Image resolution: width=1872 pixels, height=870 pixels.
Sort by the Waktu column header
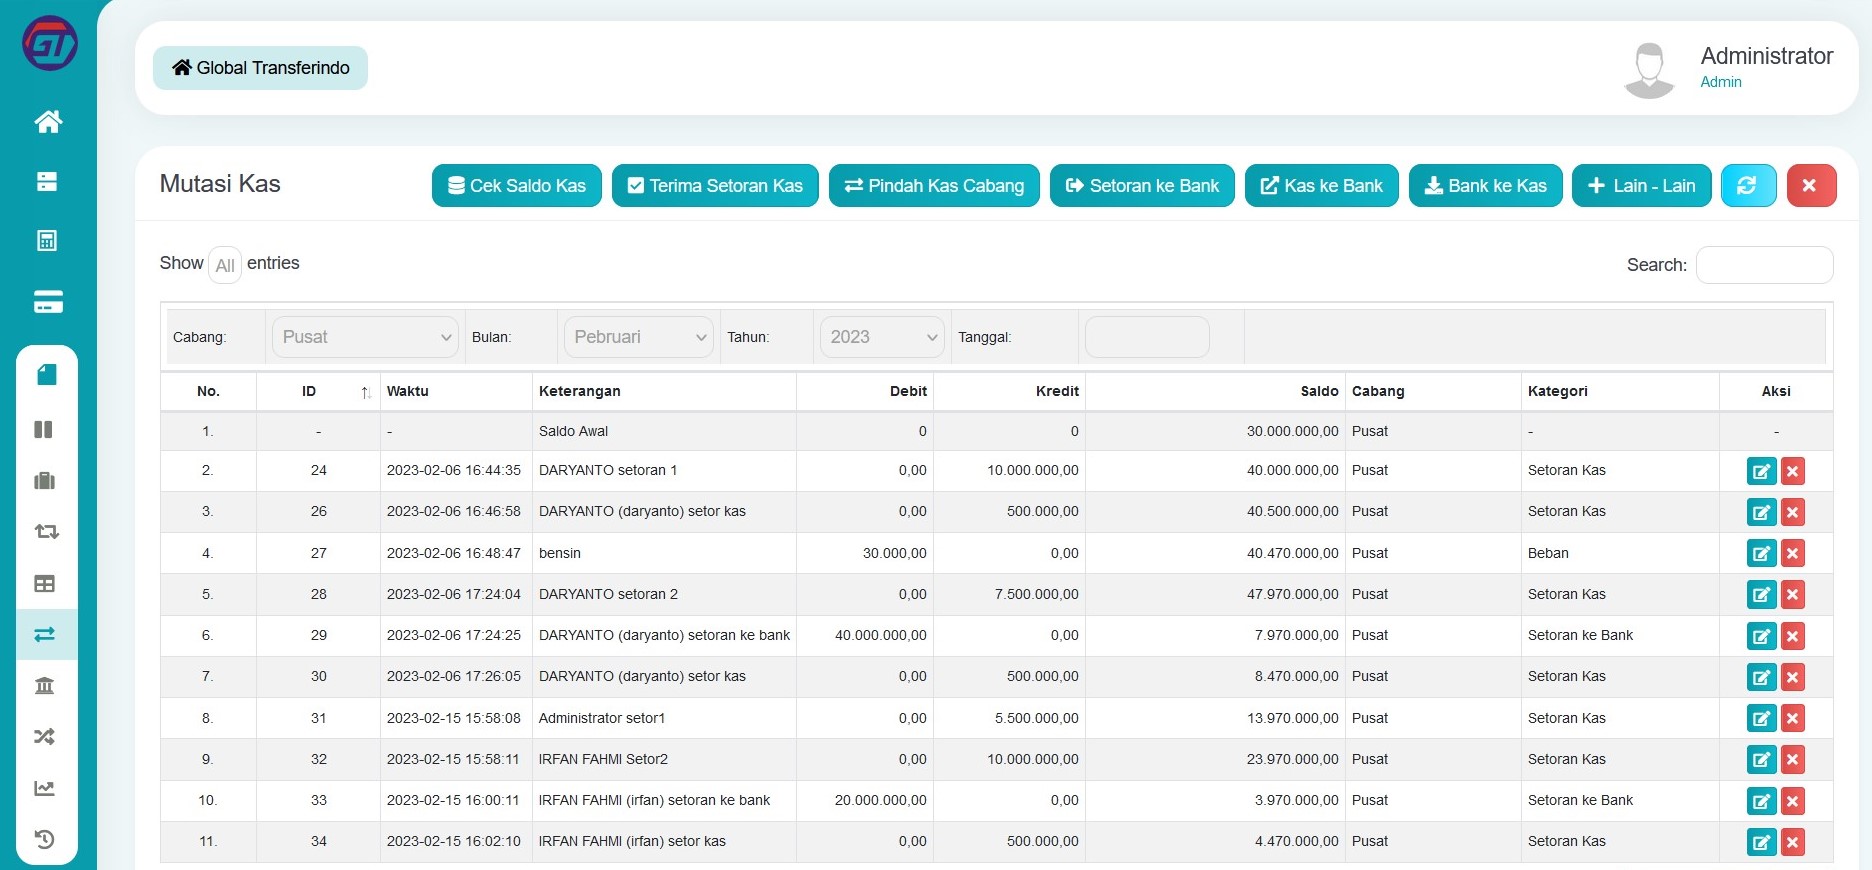[456, 391]
